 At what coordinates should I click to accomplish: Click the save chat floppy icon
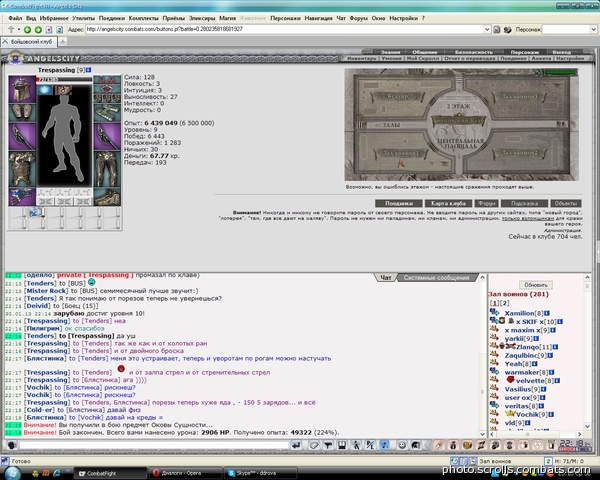(x=342, y=445)
